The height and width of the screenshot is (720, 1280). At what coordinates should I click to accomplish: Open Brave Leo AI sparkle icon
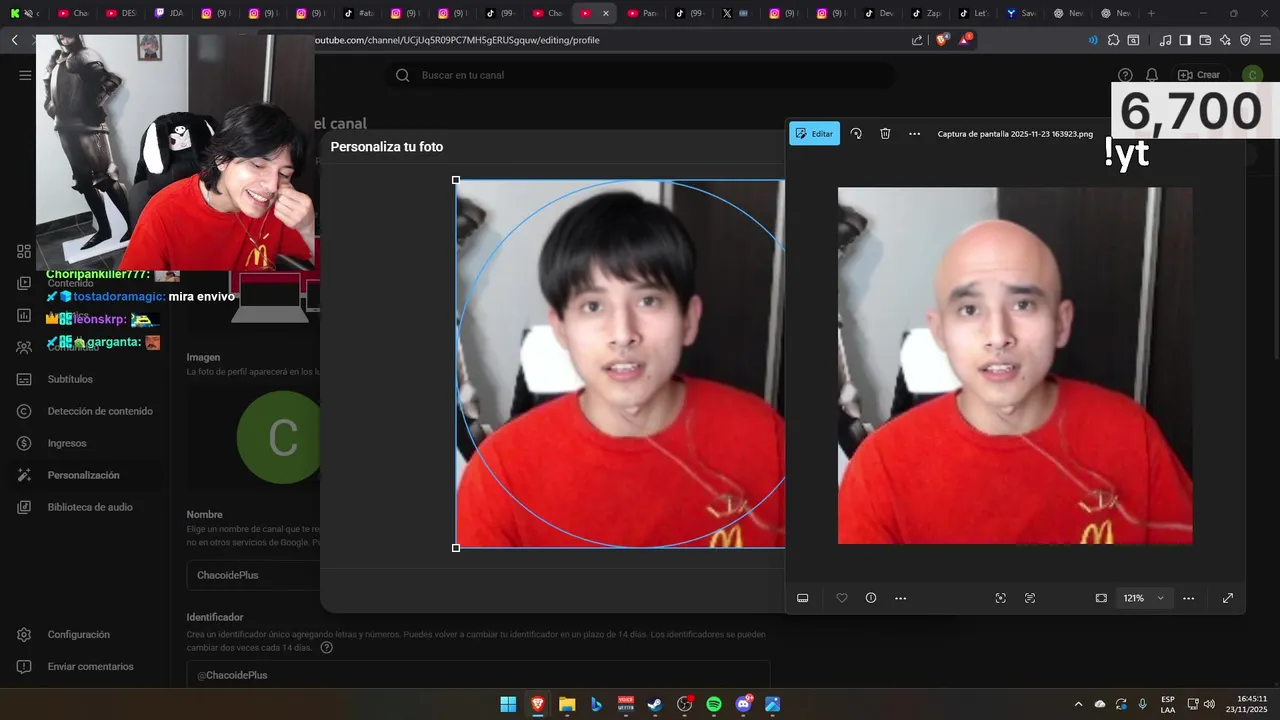pyautogui.click(x=1225, y=40)
